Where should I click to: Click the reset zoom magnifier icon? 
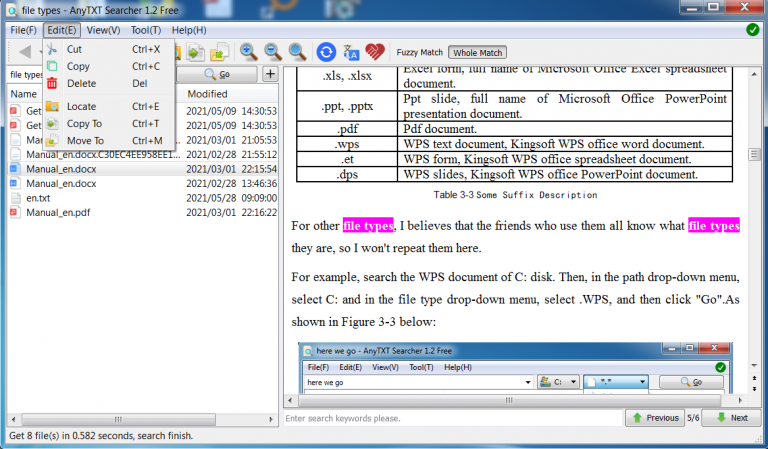tap(297, 51)
